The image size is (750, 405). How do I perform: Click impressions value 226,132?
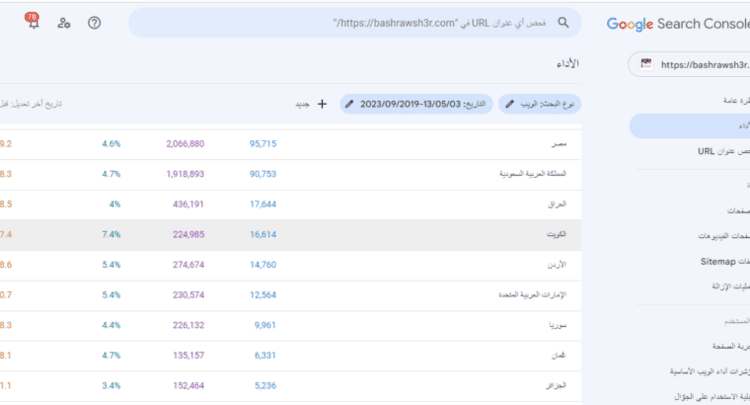coord(188,325)
